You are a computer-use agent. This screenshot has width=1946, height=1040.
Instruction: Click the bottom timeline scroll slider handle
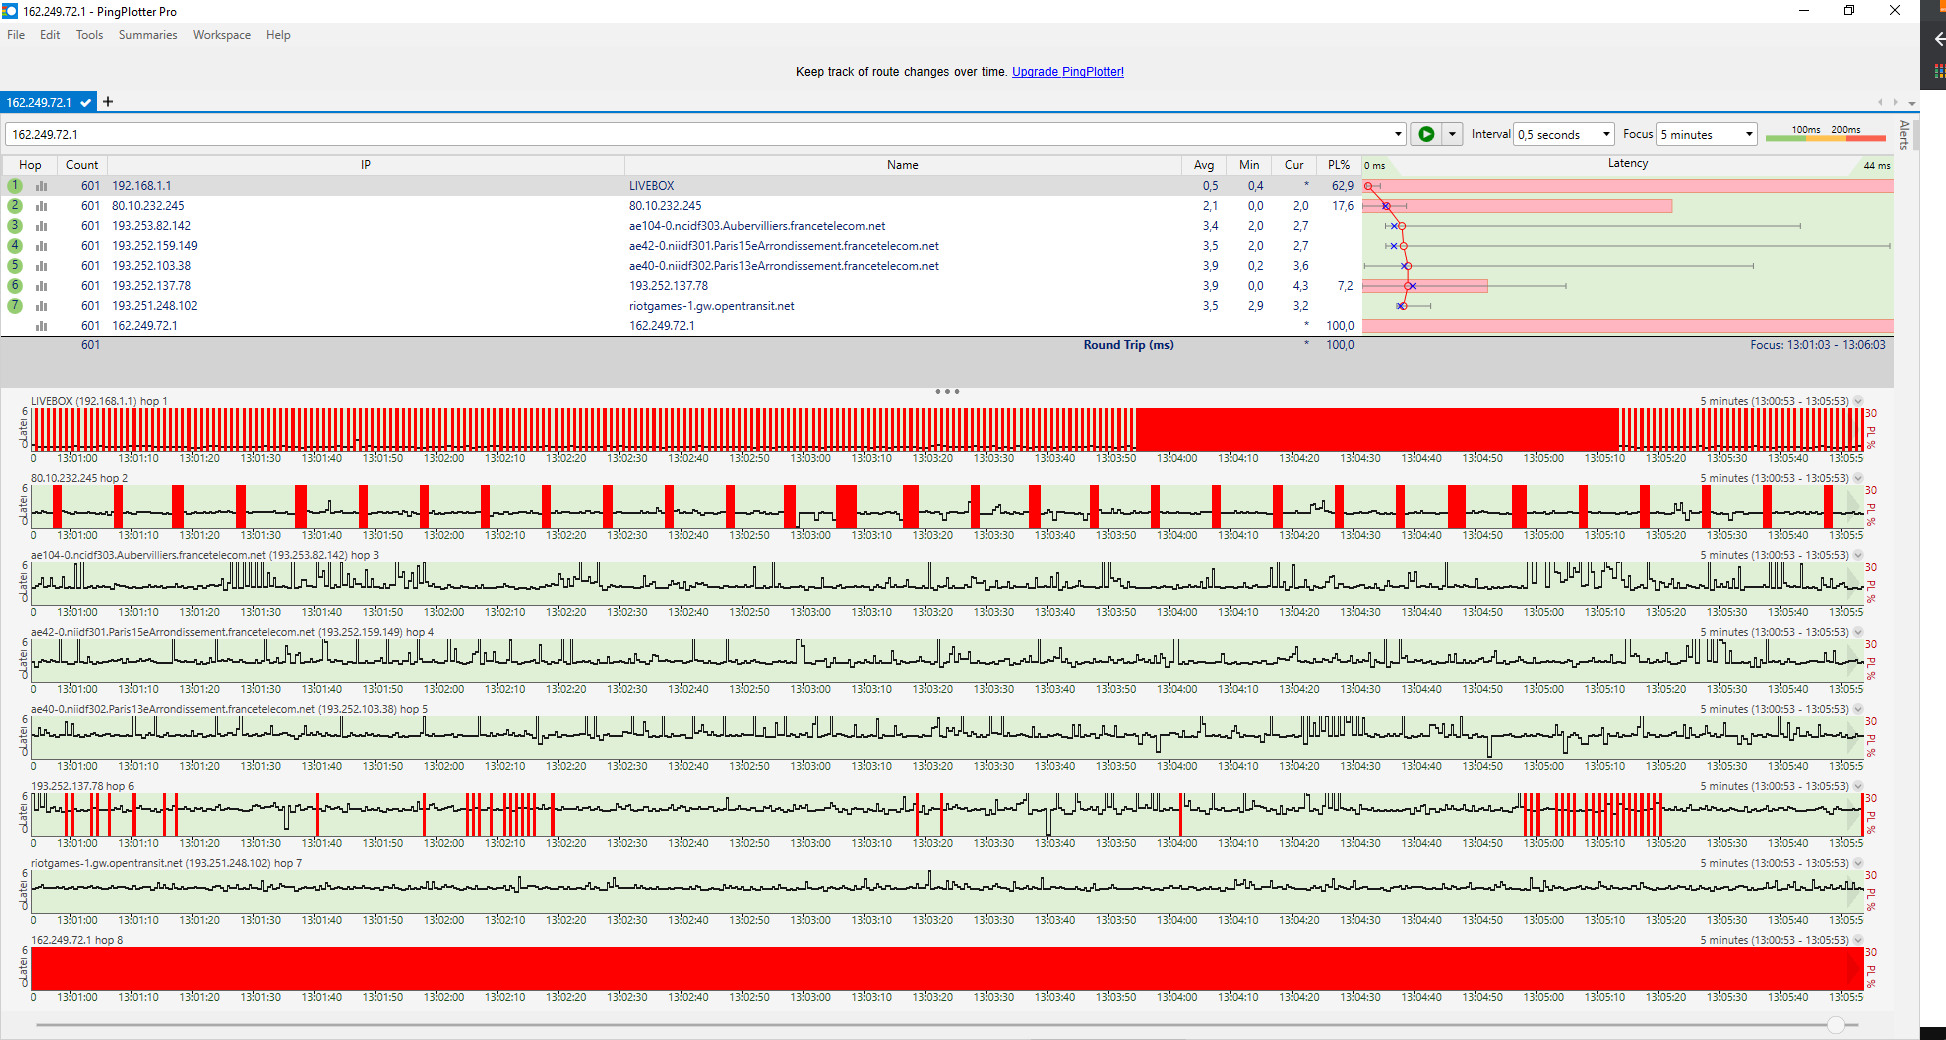[1835, 1025]
